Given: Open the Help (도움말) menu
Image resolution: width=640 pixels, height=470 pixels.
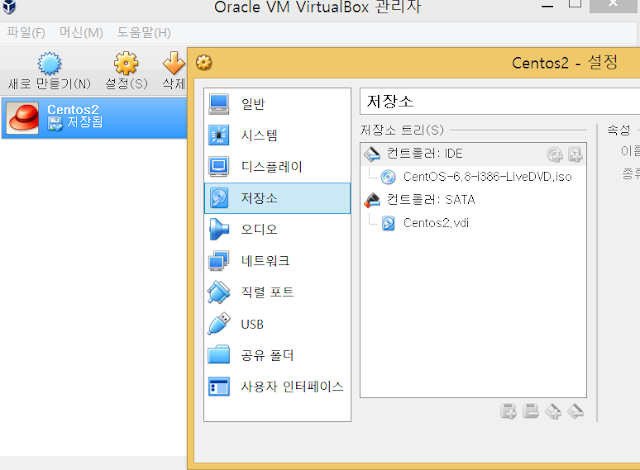Looking at the screenshot, I should pos(144,32).
